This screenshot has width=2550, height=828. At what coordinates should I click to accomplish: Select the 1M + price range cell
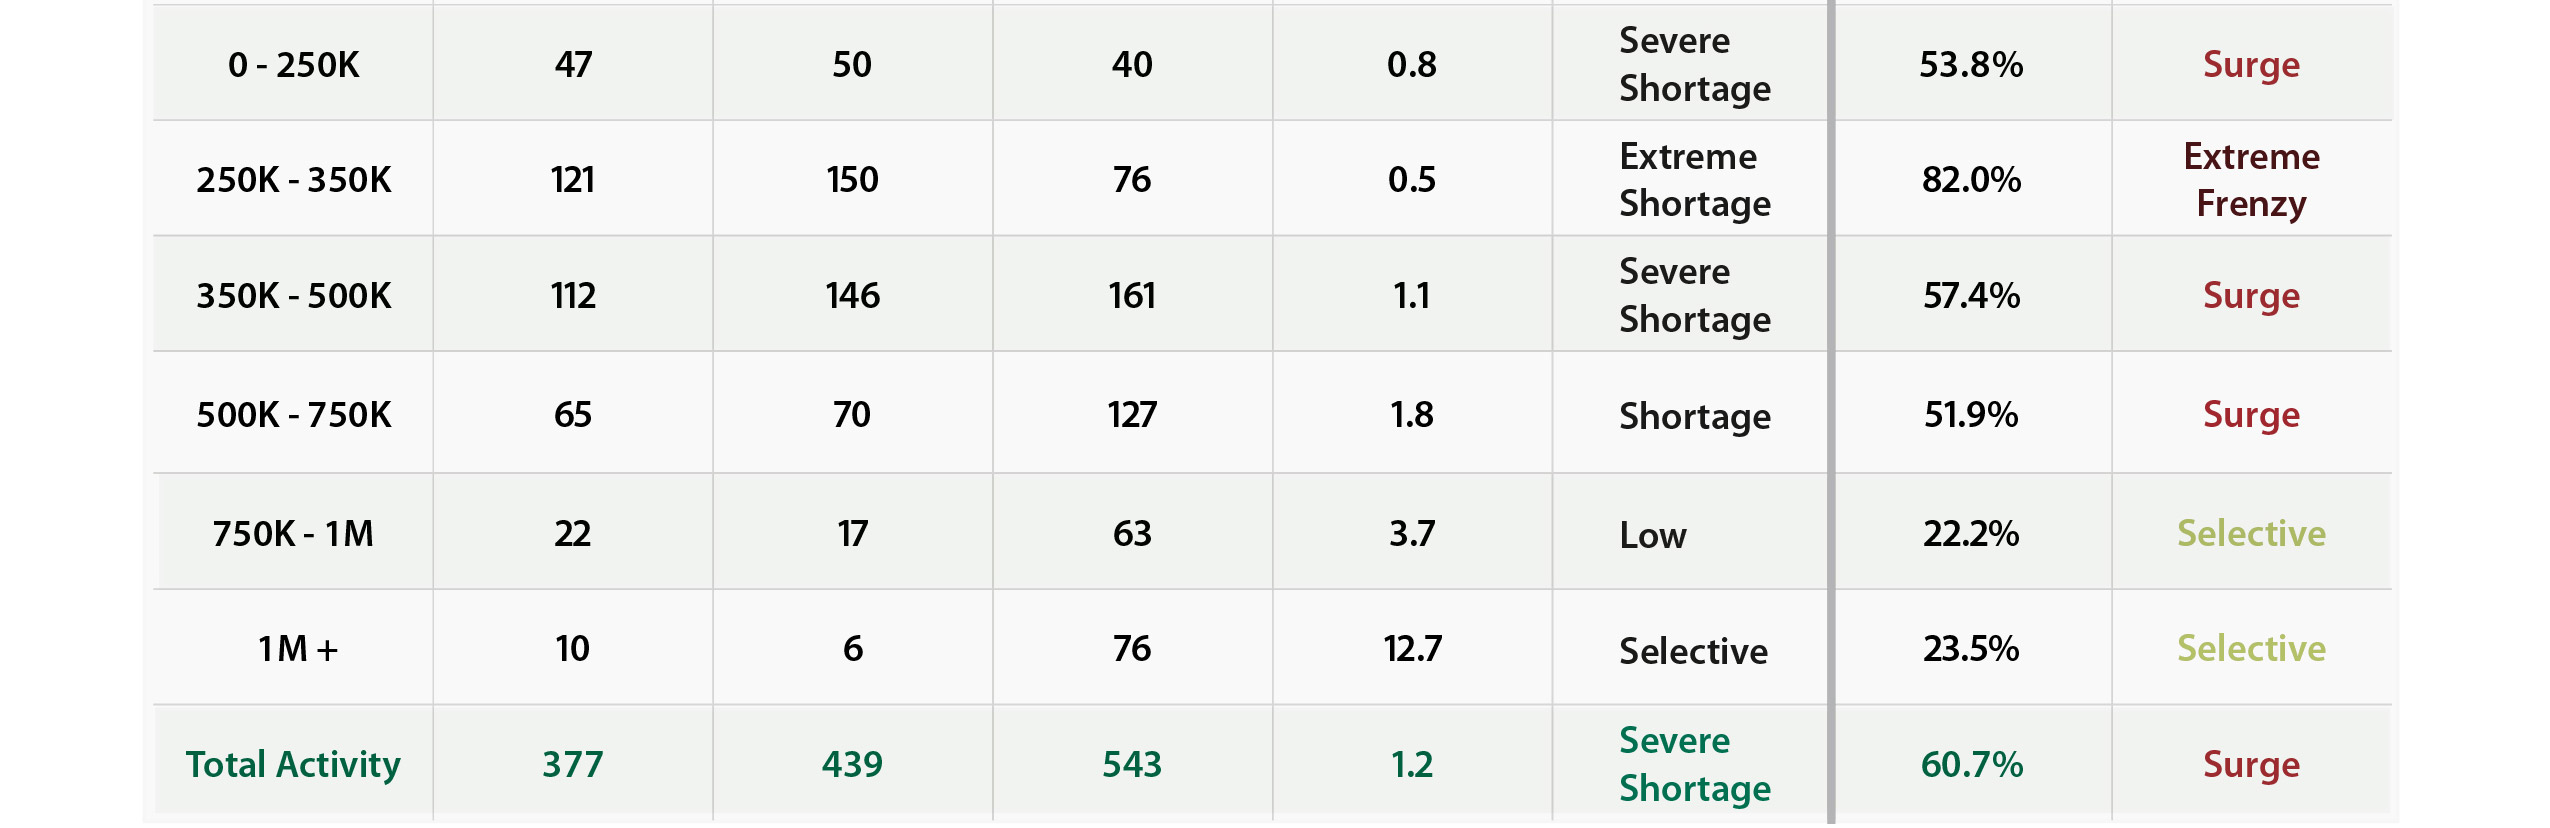tap(293, 649)
